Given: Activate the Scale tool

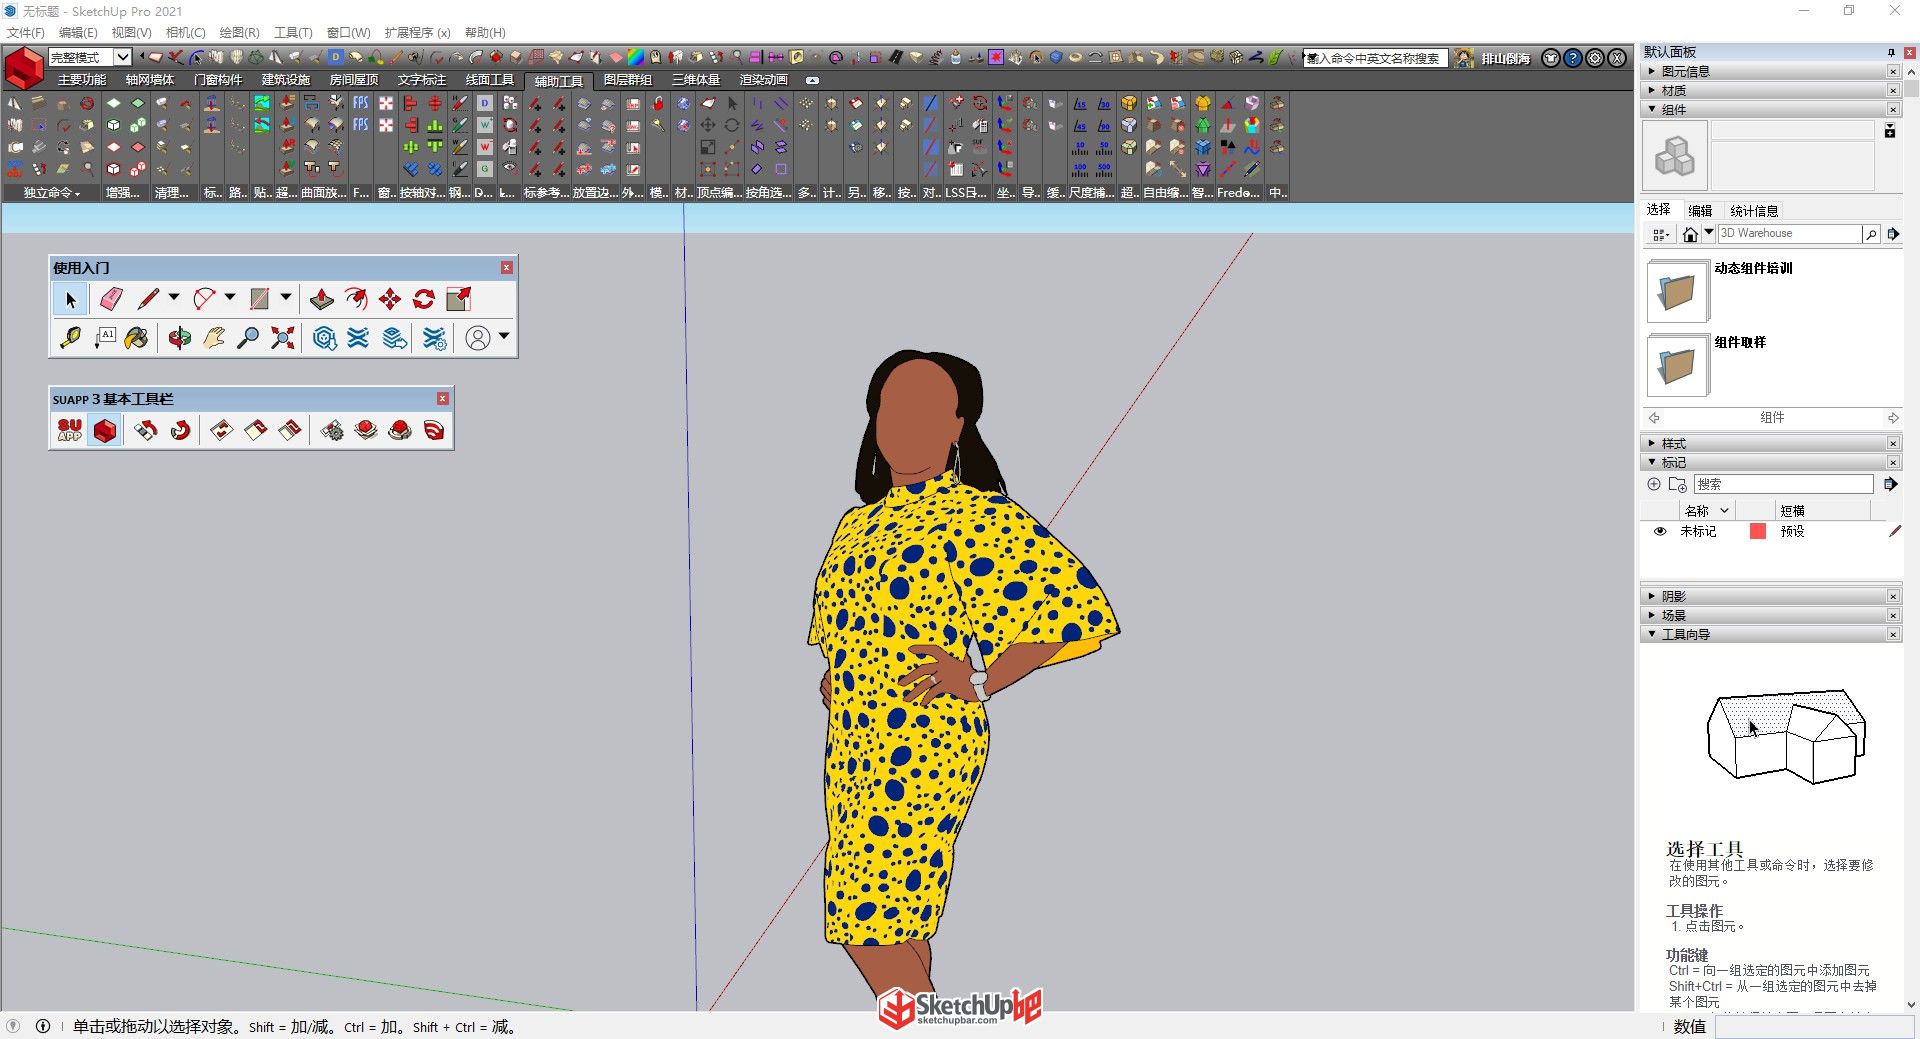Looking at the screenshot, I should point(458,299).
